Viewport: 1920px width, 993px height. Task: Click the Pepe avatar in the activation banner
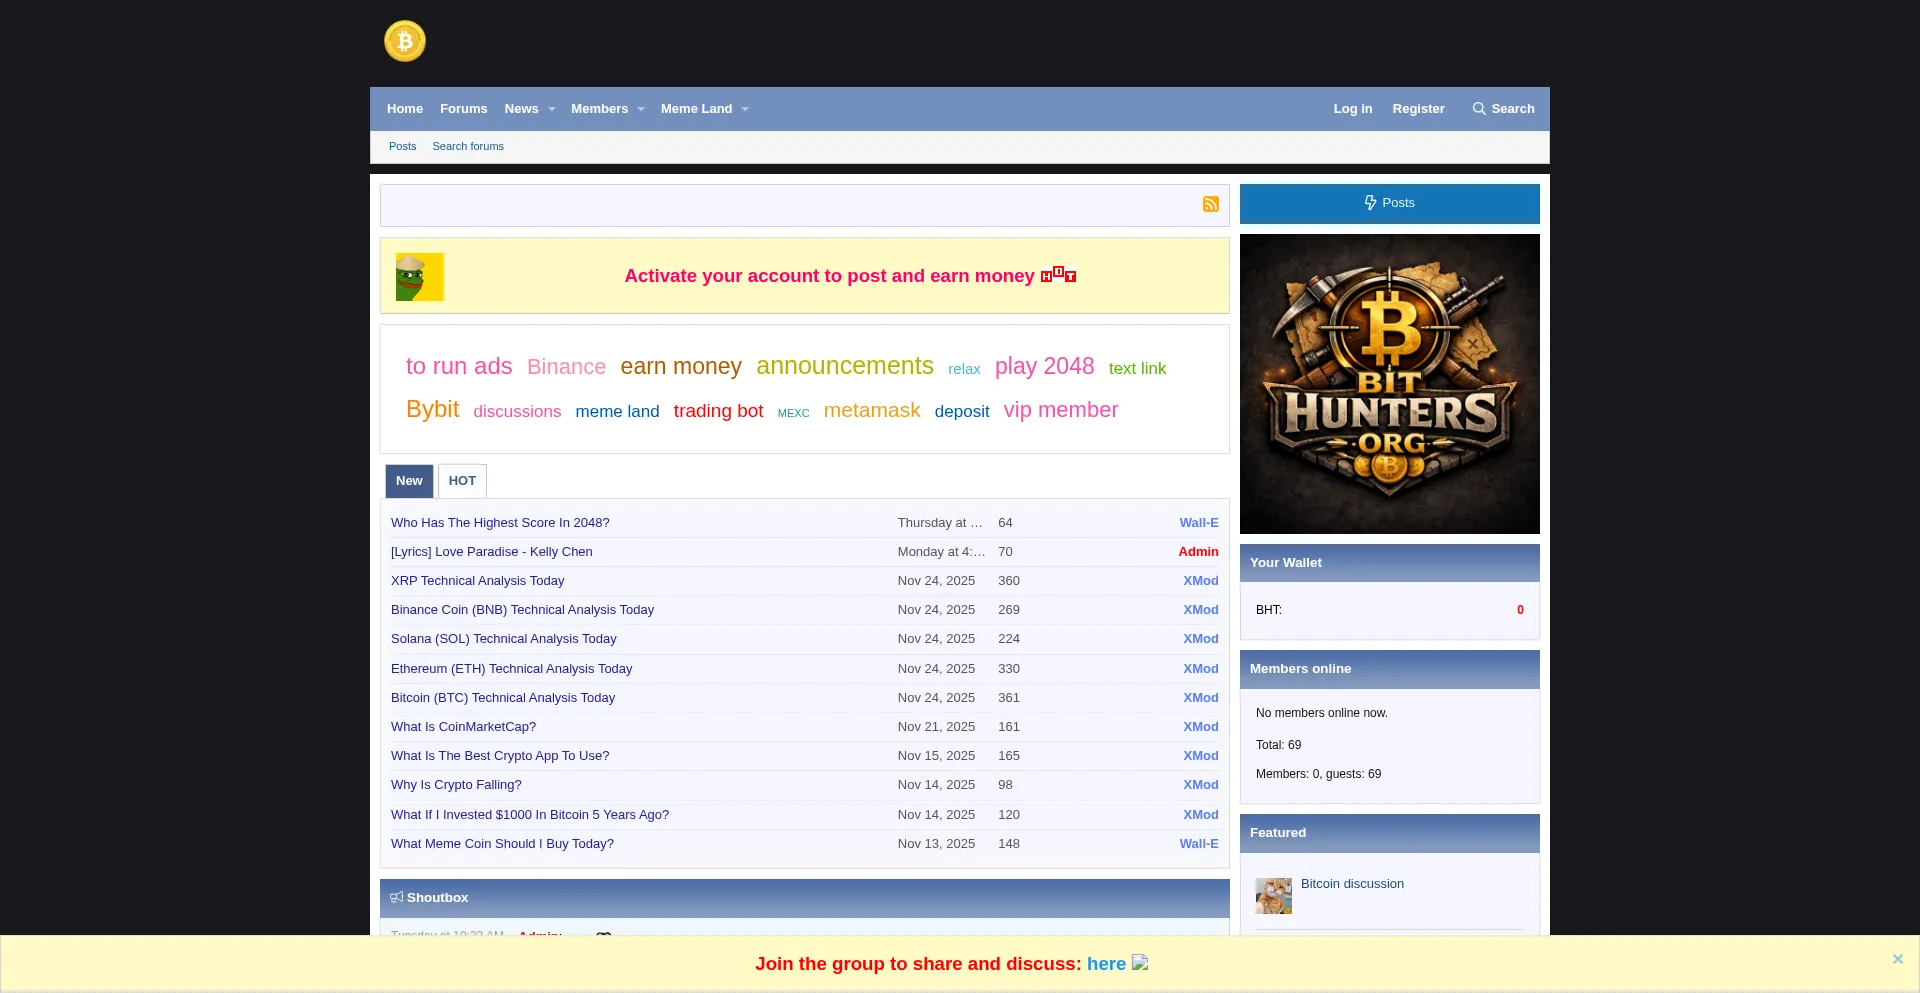[x=419, y=276]
